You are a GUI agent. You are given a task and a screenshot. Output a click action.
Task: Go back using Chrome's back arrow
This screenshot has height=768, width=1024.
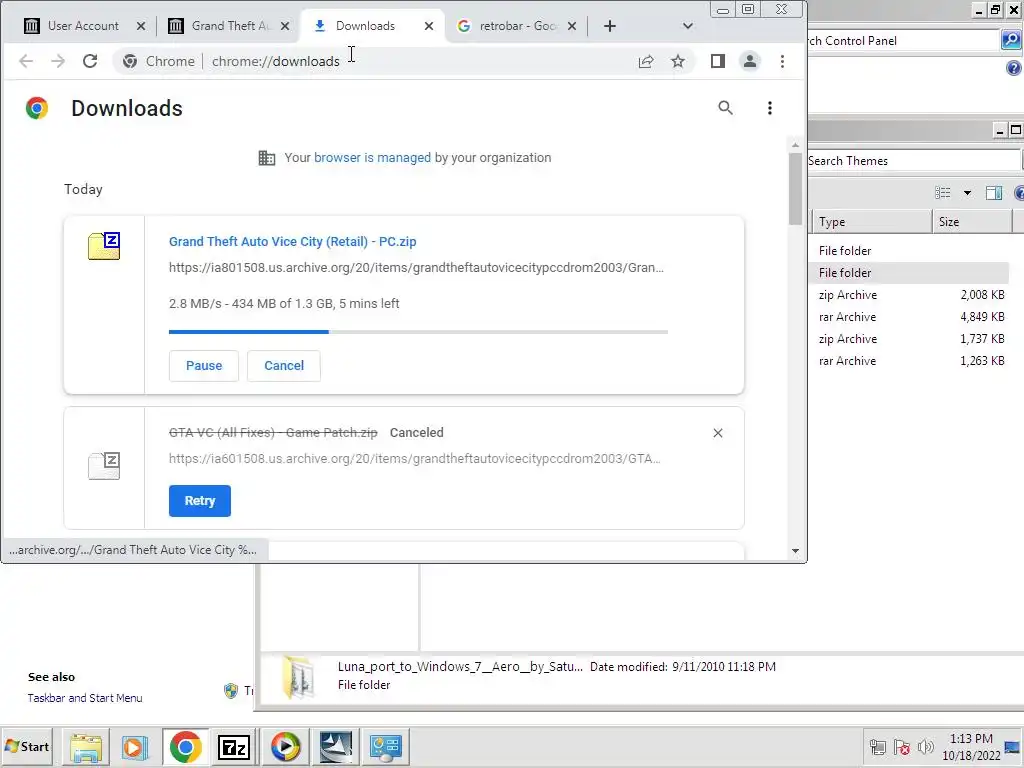click(x=25, y=61)
